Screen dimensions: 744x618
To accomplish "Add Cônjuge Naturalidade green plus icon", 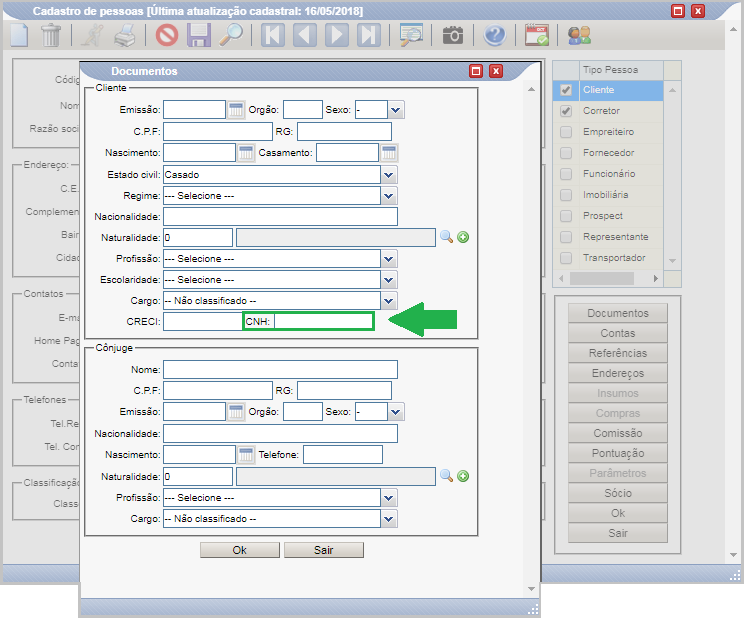I will coord(463,476).
